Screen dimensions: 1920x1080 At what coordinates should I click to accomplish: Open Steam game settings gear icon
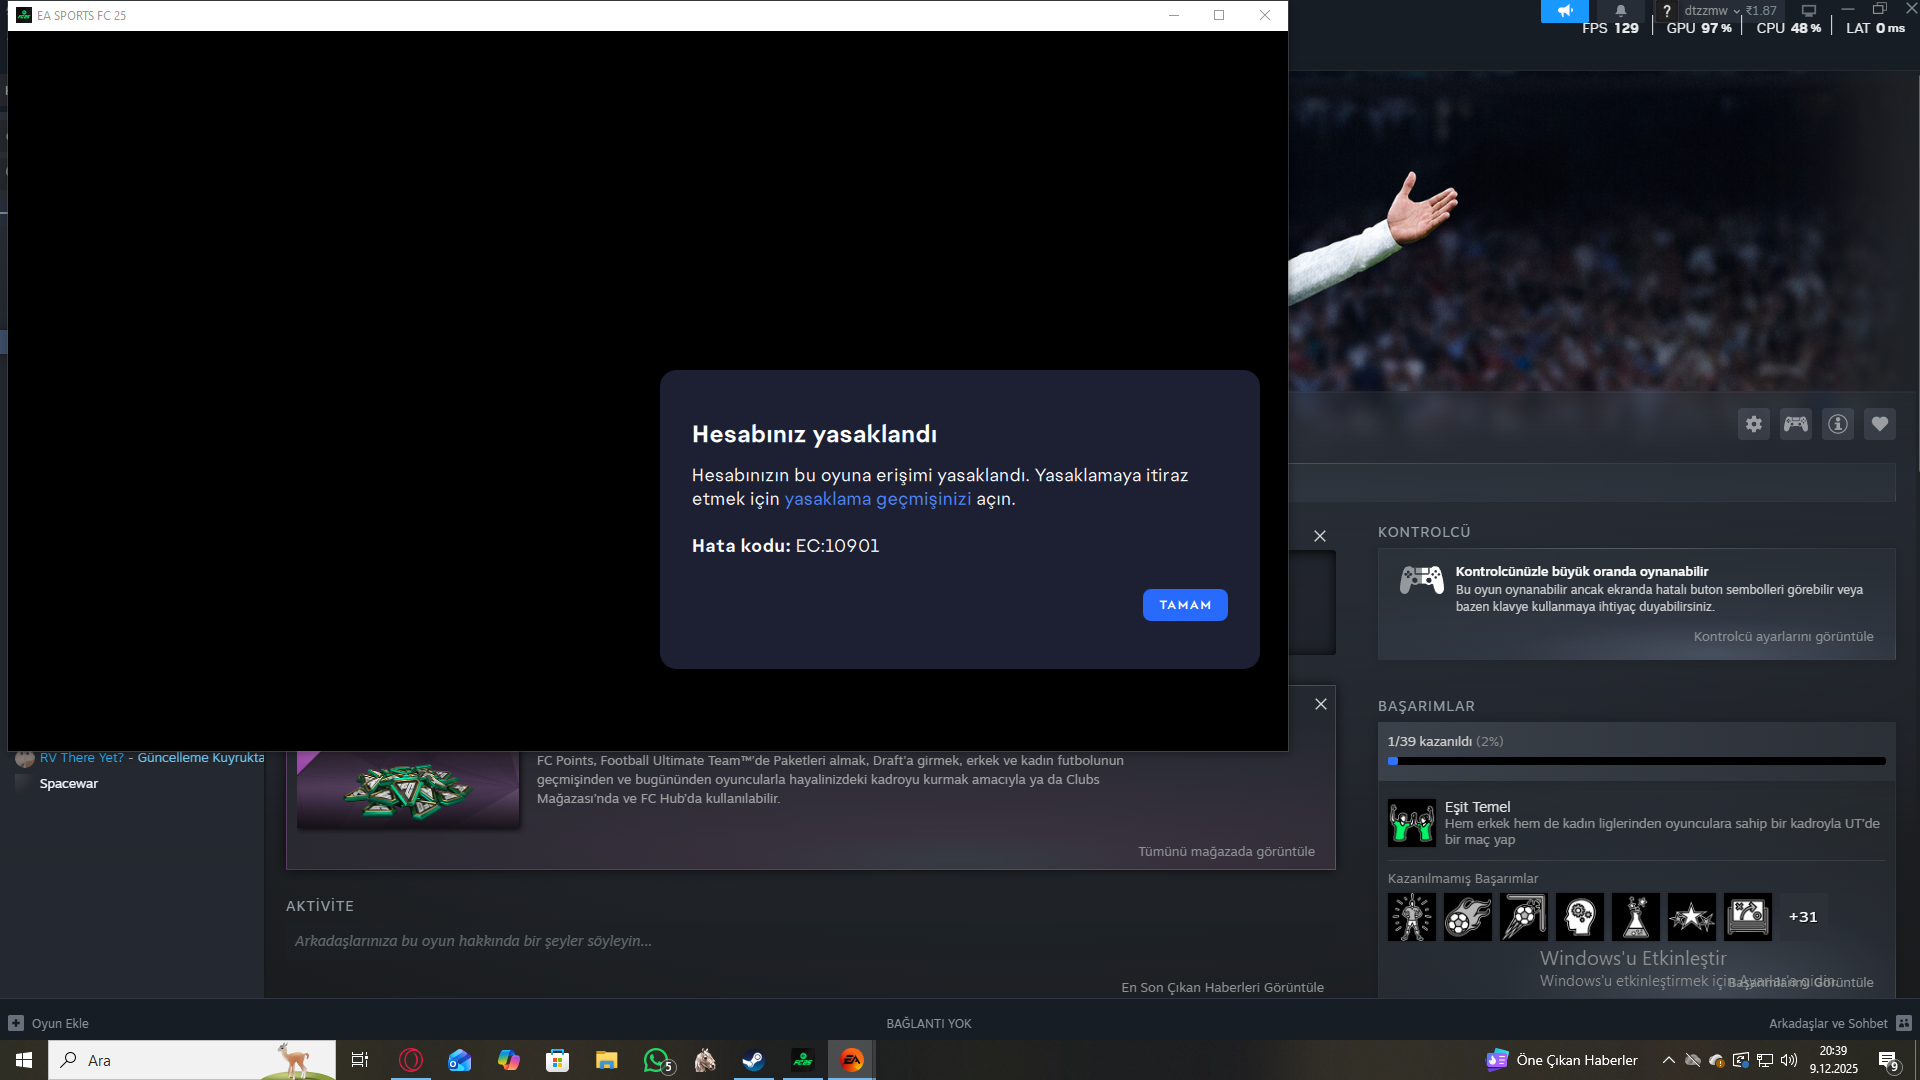coord(1754,424)
